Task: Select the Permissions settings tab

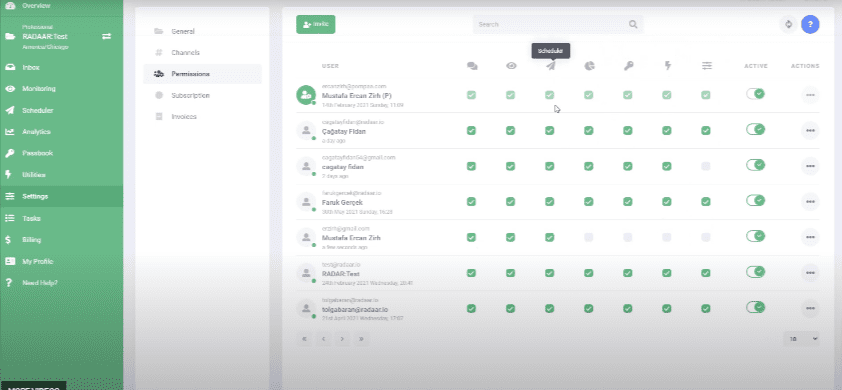Action: click(x=202, y=74)
